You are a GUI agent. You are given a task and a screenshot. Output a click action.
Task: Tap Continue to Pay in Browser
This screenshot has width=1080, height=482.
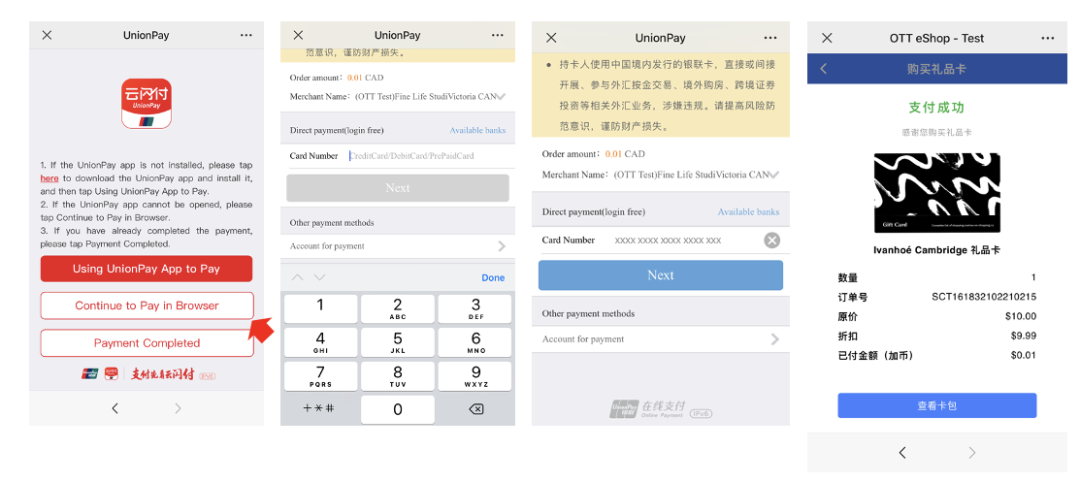(x=147, y=306)
